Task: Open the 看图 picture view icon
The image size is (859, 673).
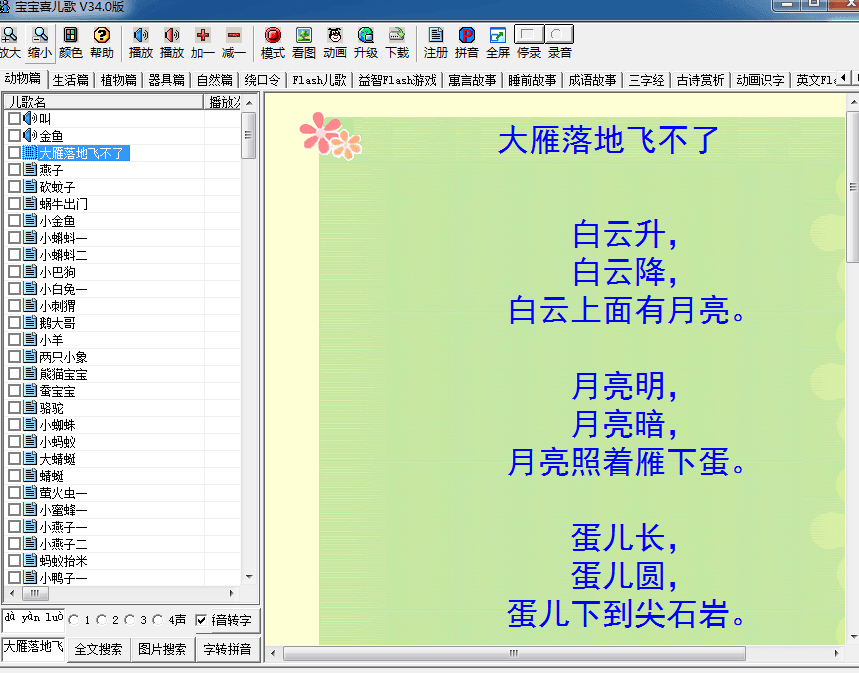Action: (304, 36)
